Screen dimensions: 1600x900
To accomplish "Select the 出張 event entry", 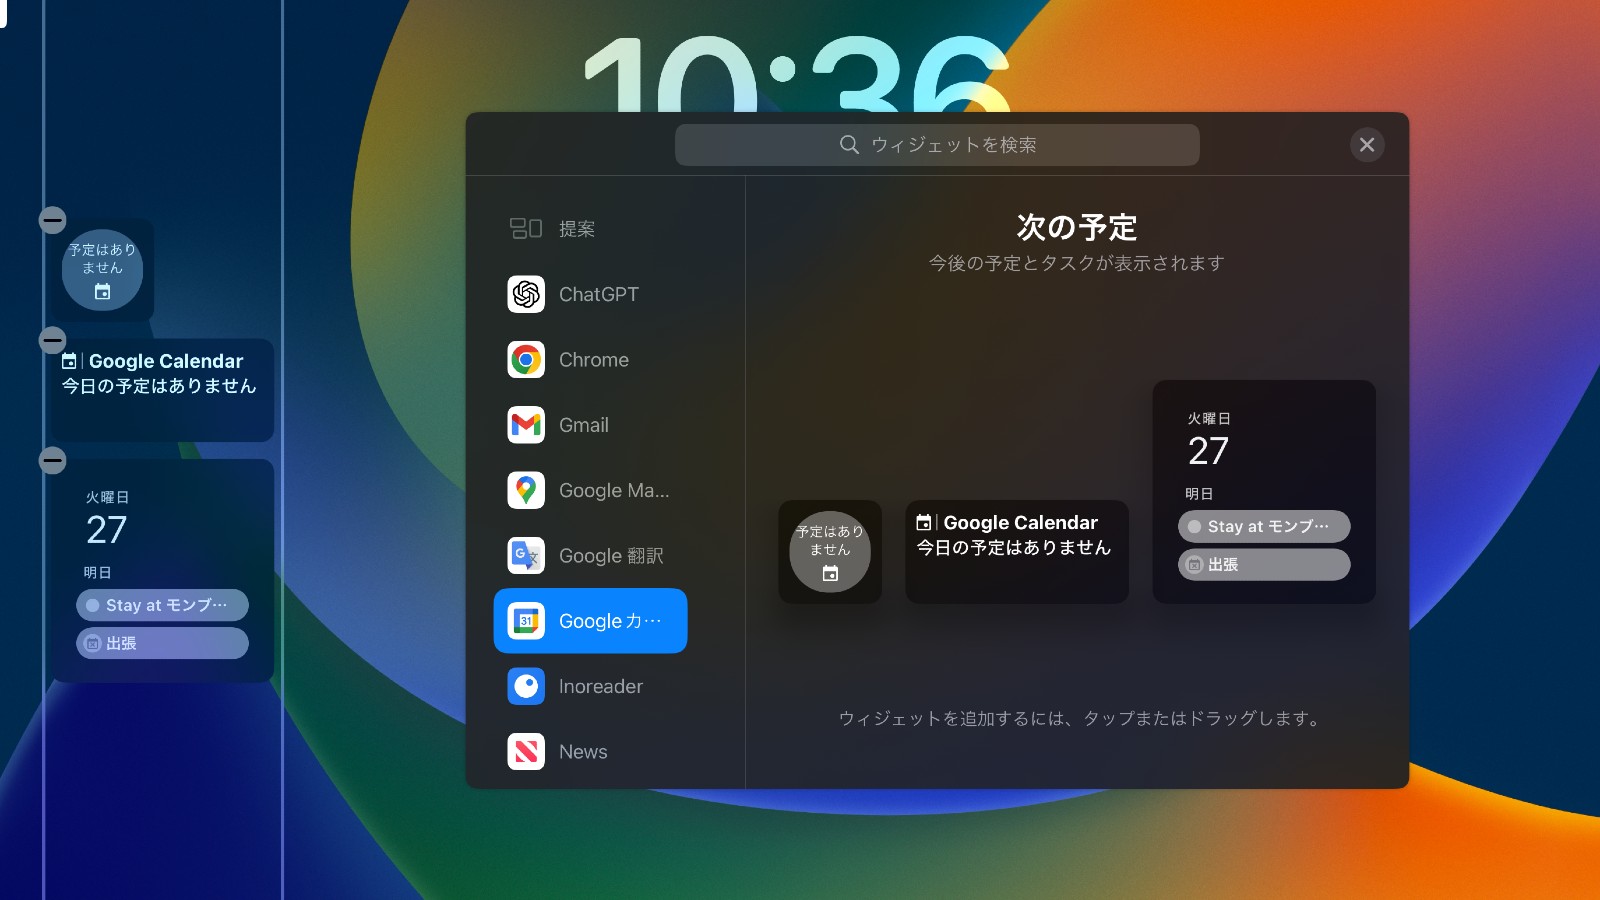I will point(162,643).
